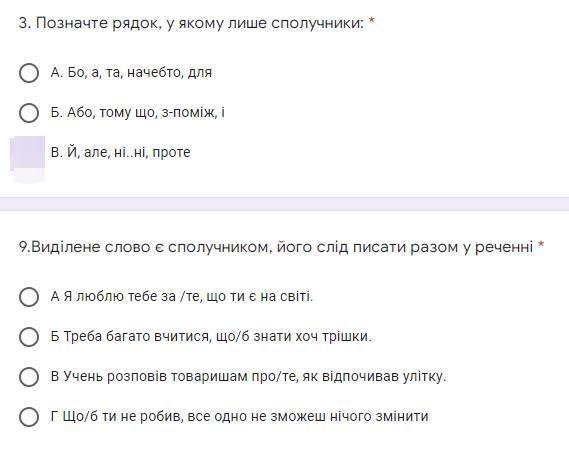This screenshot has height=450, width=569.
Task: Click the red required asterisk of question 9
Action: [541, 245]
